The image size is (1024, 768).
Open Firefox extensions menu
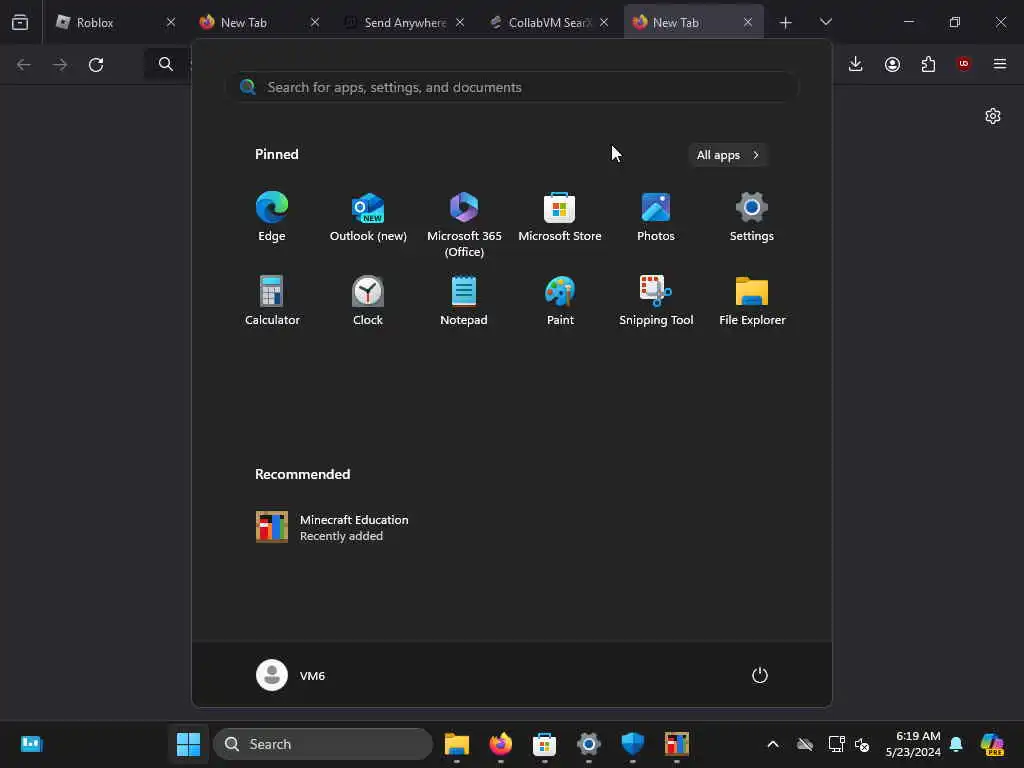tap(928, 64)
